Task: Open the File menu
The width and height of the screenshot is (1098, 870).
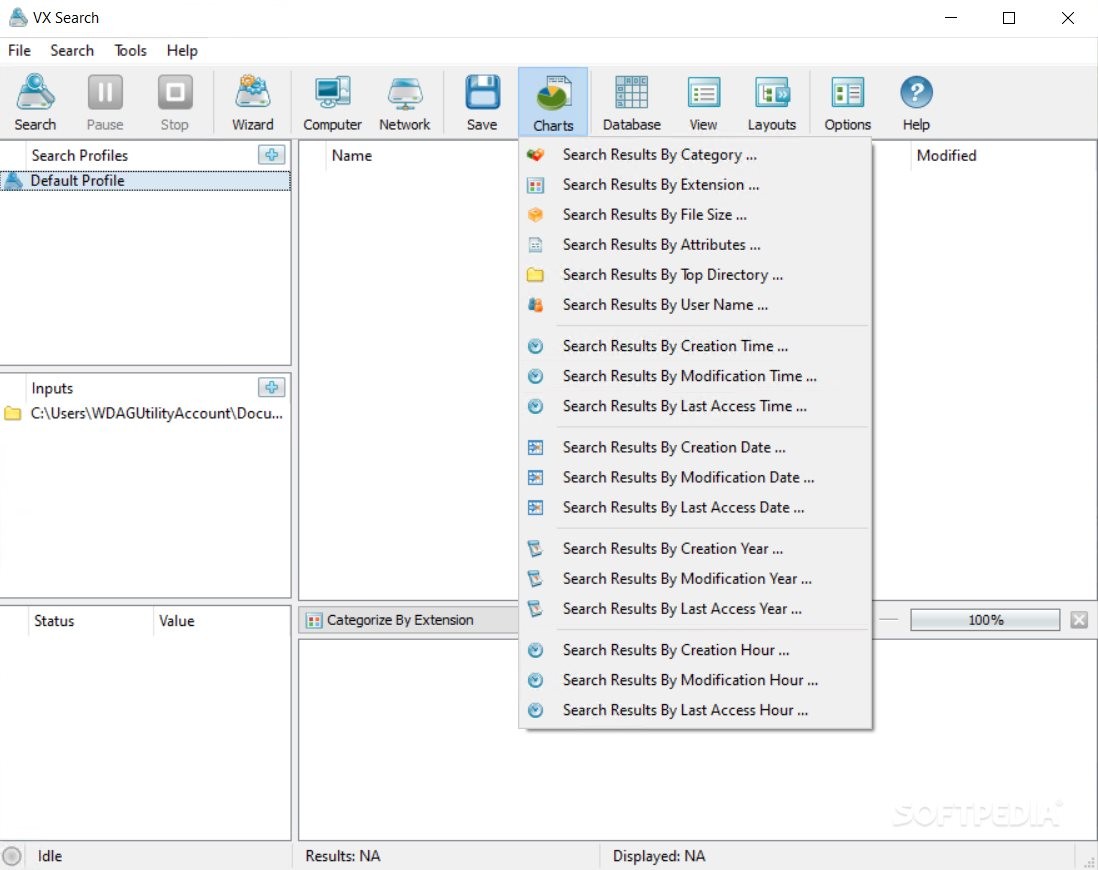Action: coord(20,50)
